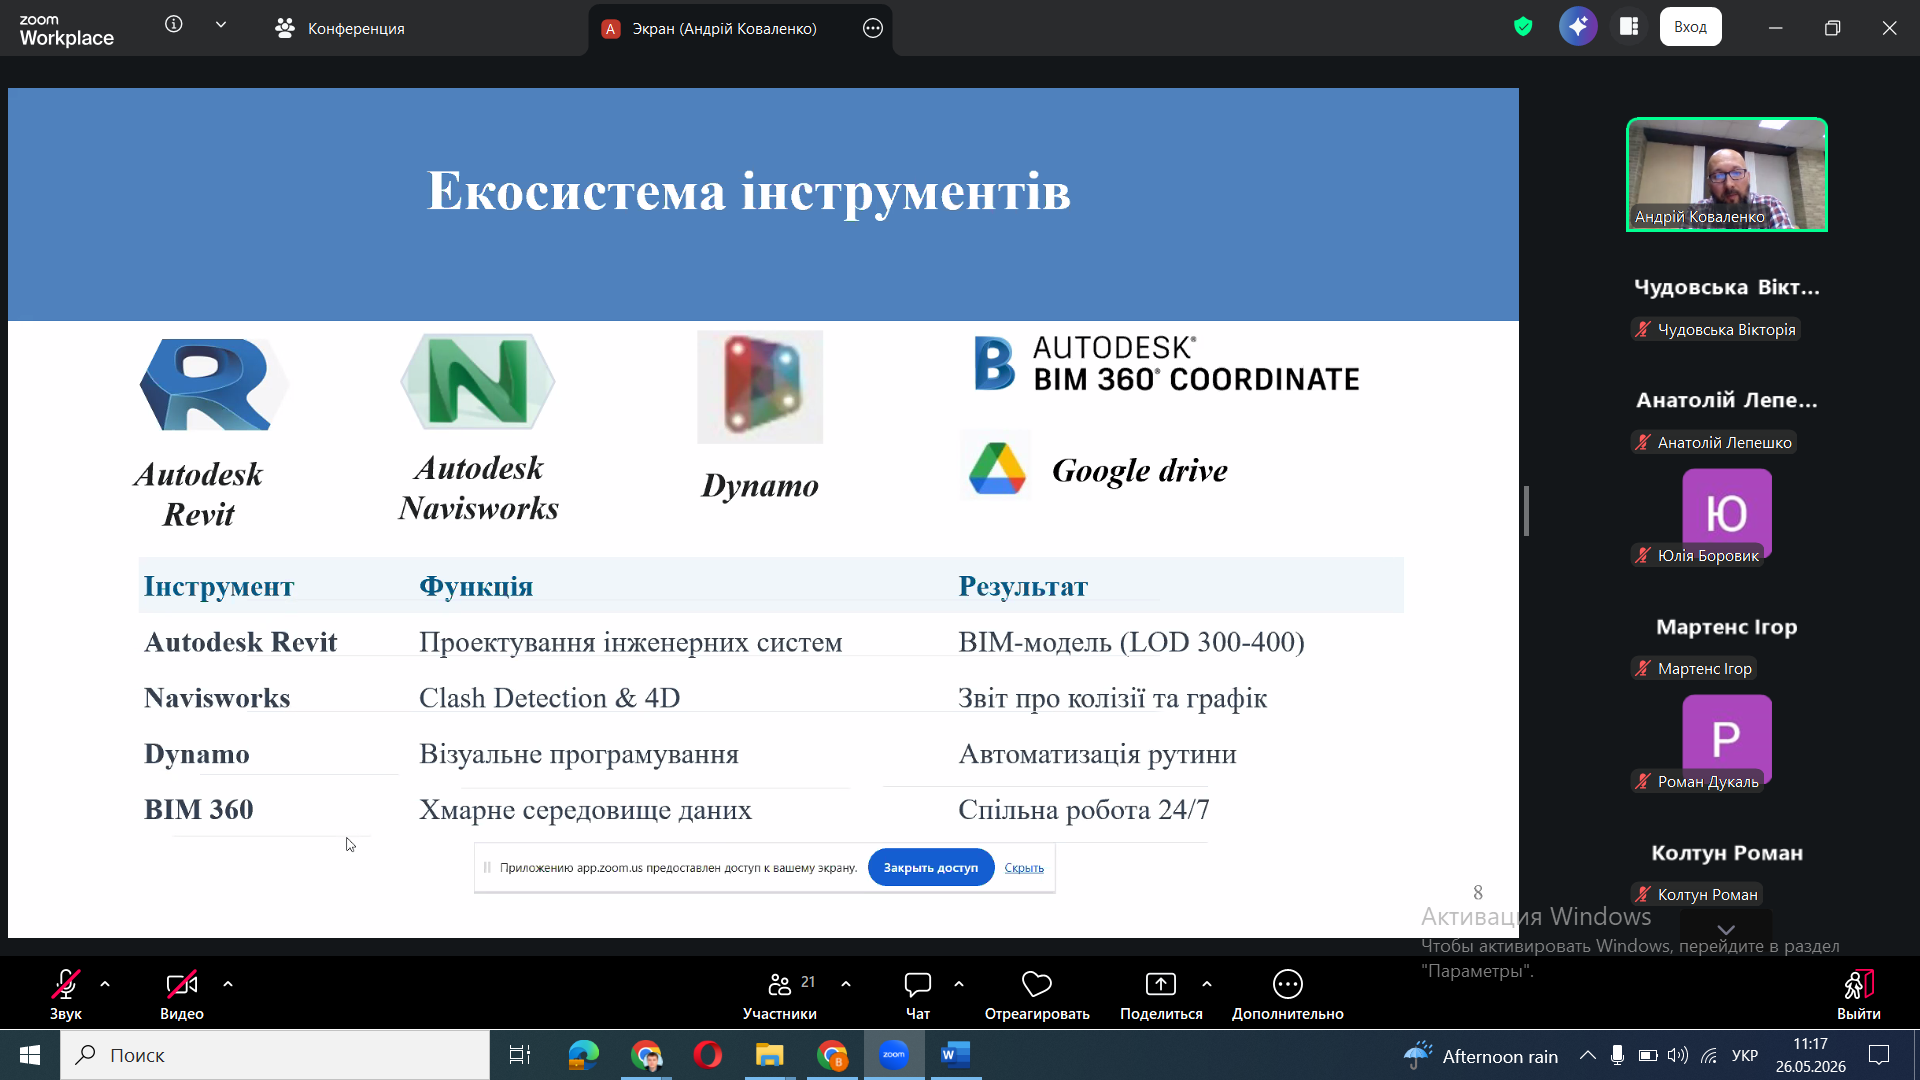Viewport: 1920px width, 1080px height.
Task: Launch Microsoft Edge from taskbar
Action: [x=583, y=1055]
